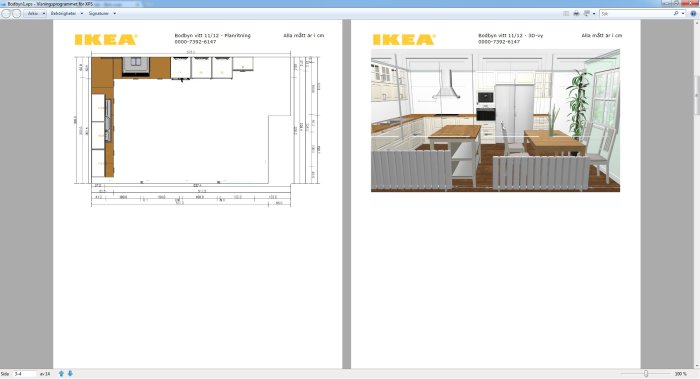Go to next page with down arrow

pyautogui.click(x=70, y=374)
